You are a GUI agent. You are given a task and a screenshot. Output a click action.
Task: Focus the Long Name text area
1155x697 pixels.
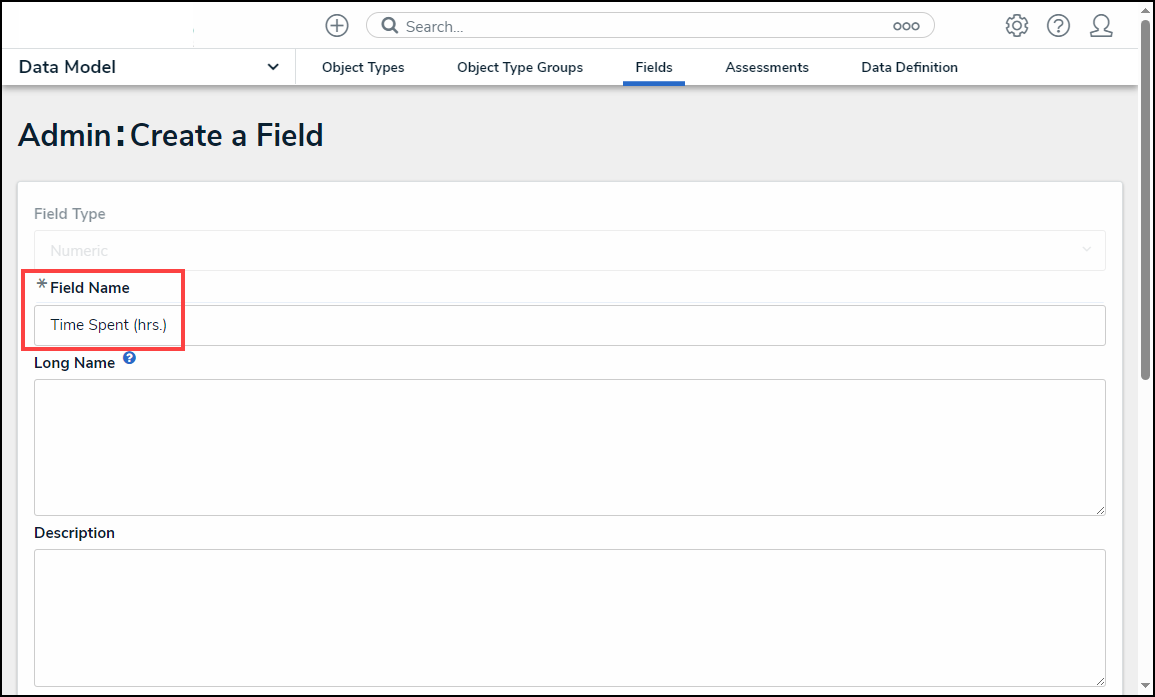569,447
